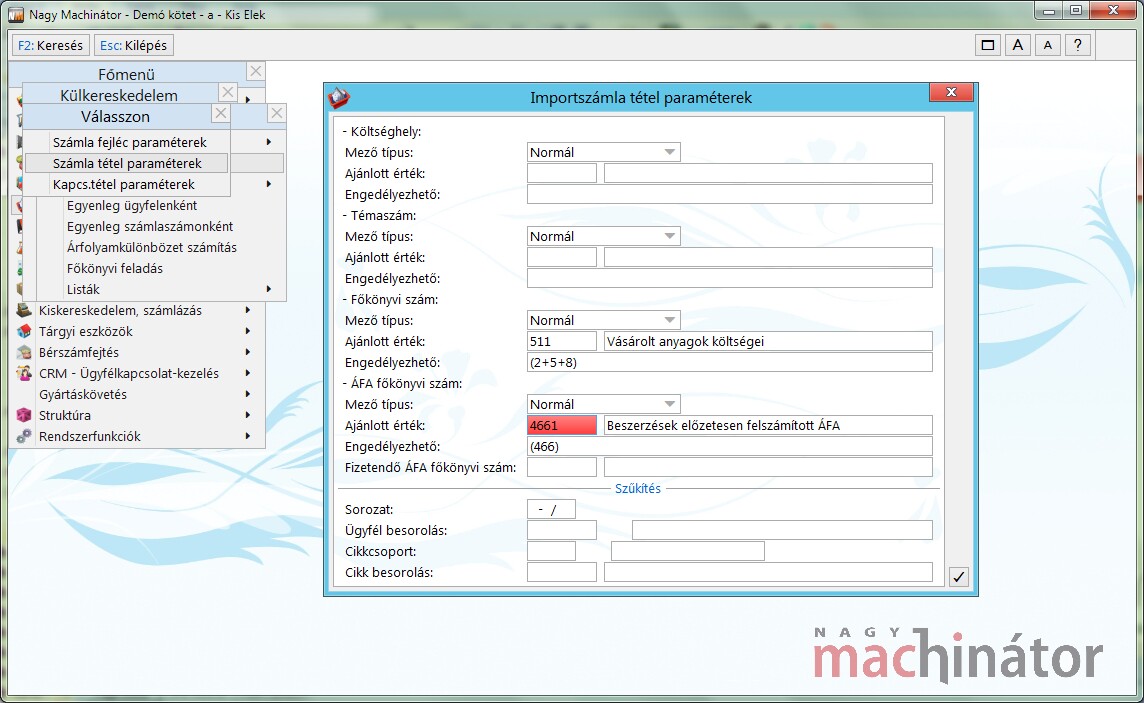Close the Válasszon popup panel

tap(220, 114)
